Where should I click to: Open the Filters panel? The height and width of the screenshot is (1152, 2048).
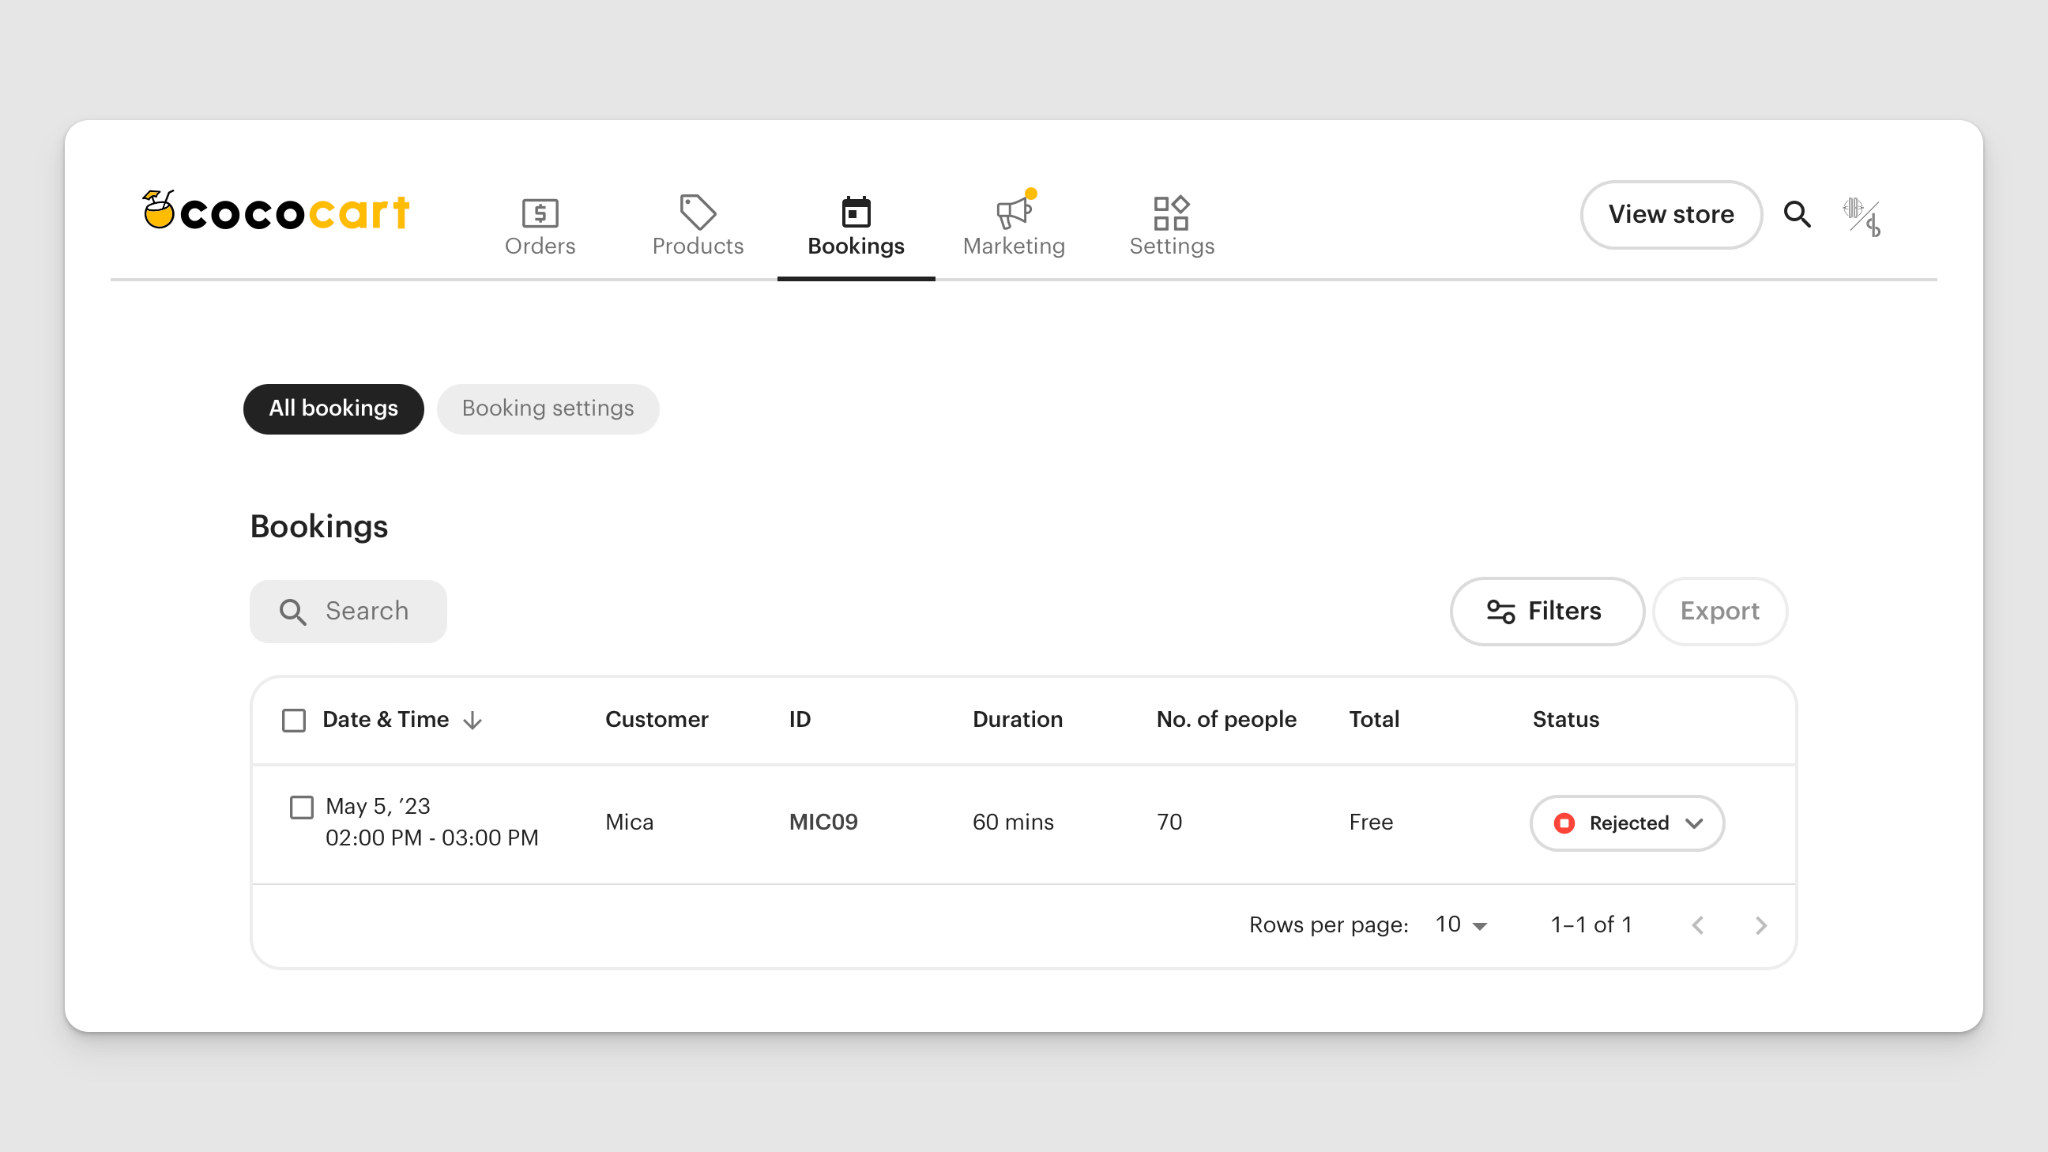(x=1546, y=611)
